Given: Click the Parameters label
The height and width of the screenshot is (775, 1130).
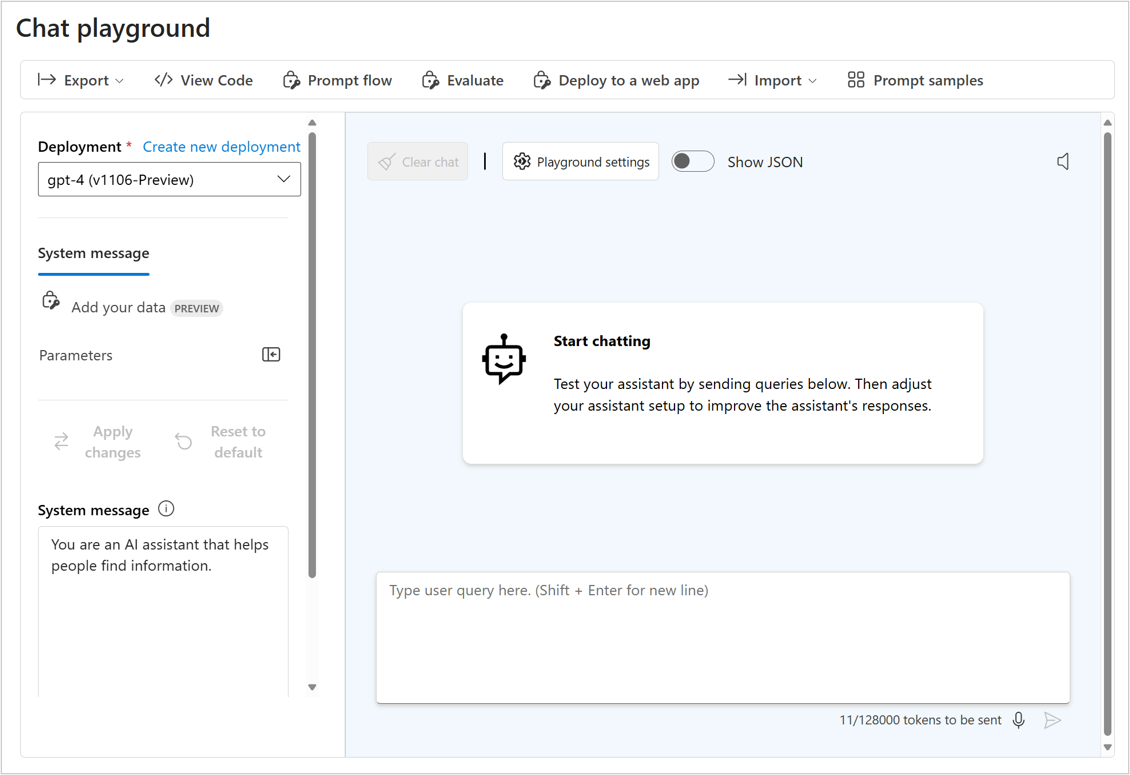Looking at the screenshot, I should pyautogui.click(x=76, y=355).
